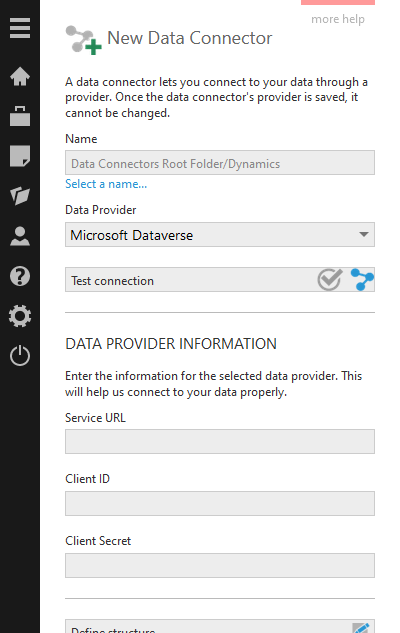The height and width of the screenshot is (633, 400).
Task: Open the hamburger main menu
Action: pyautogui.click(x=20, y=28)
